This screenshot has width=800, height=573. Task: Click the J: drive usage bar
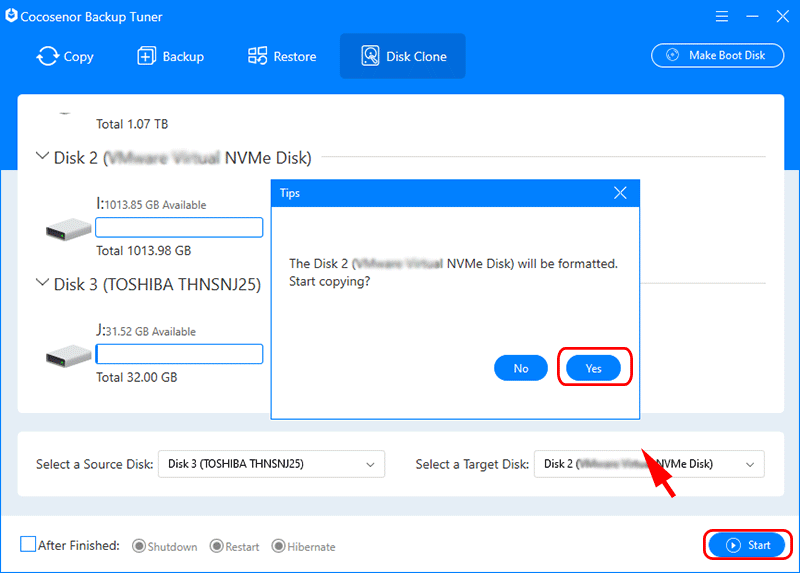tap(179, 354)
